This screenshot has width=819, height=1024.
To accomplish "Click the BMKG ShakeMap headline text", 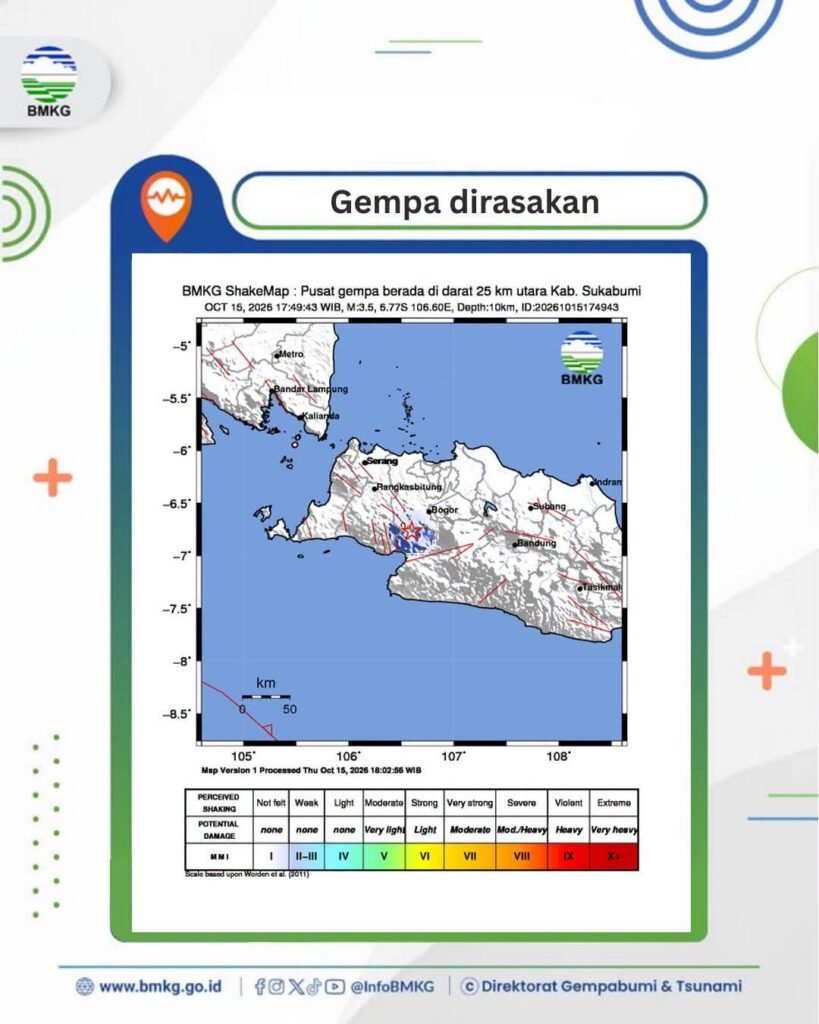I will (411, 291).
